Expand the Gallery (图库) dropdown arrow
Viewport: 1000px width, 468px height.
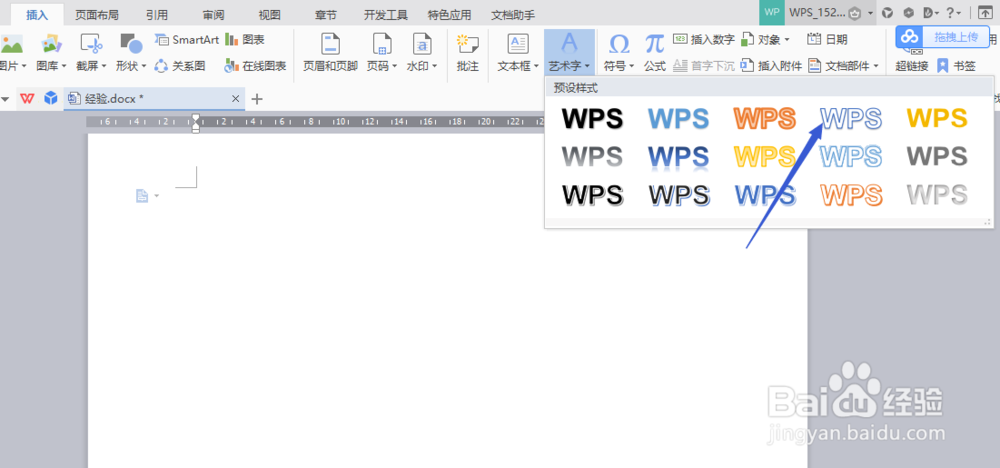tap(64, 66)
